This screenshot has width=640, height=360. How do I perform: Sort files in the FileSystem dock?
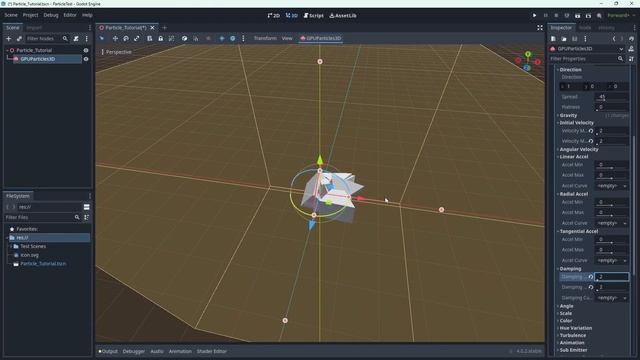(x=87, y=218)
